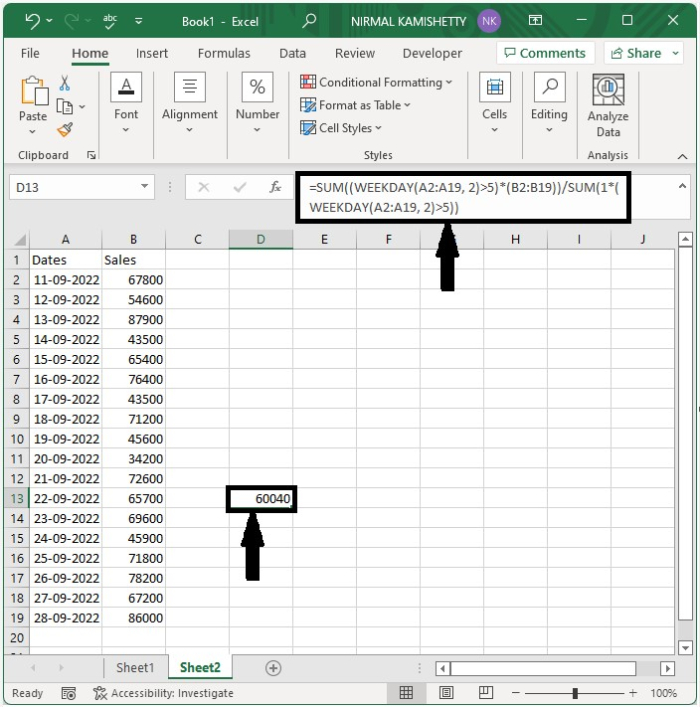This screenshot has height=707, width=700.
Task: Click the Search magnifier in title bar
Action: 309,21
